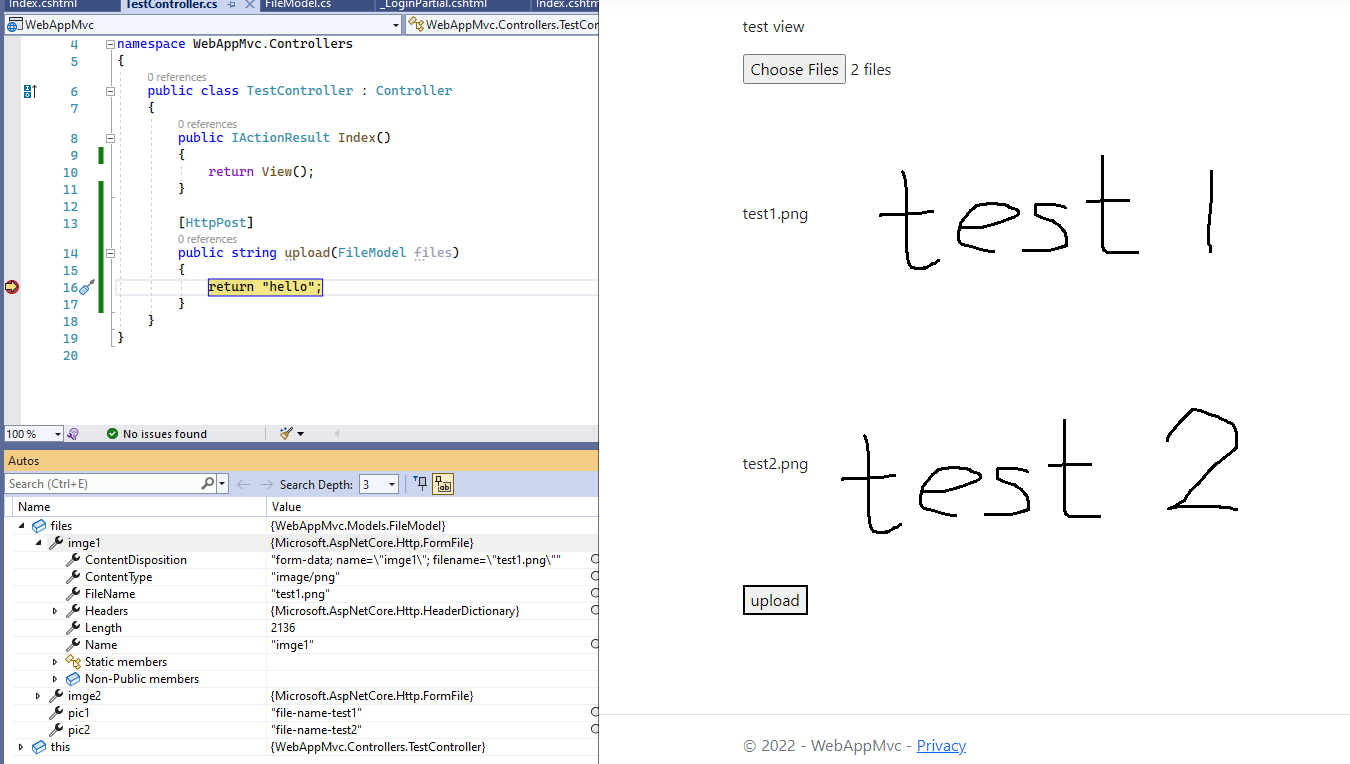Open the code cleanup broom dropdown arrow

[x=300, y=434]
